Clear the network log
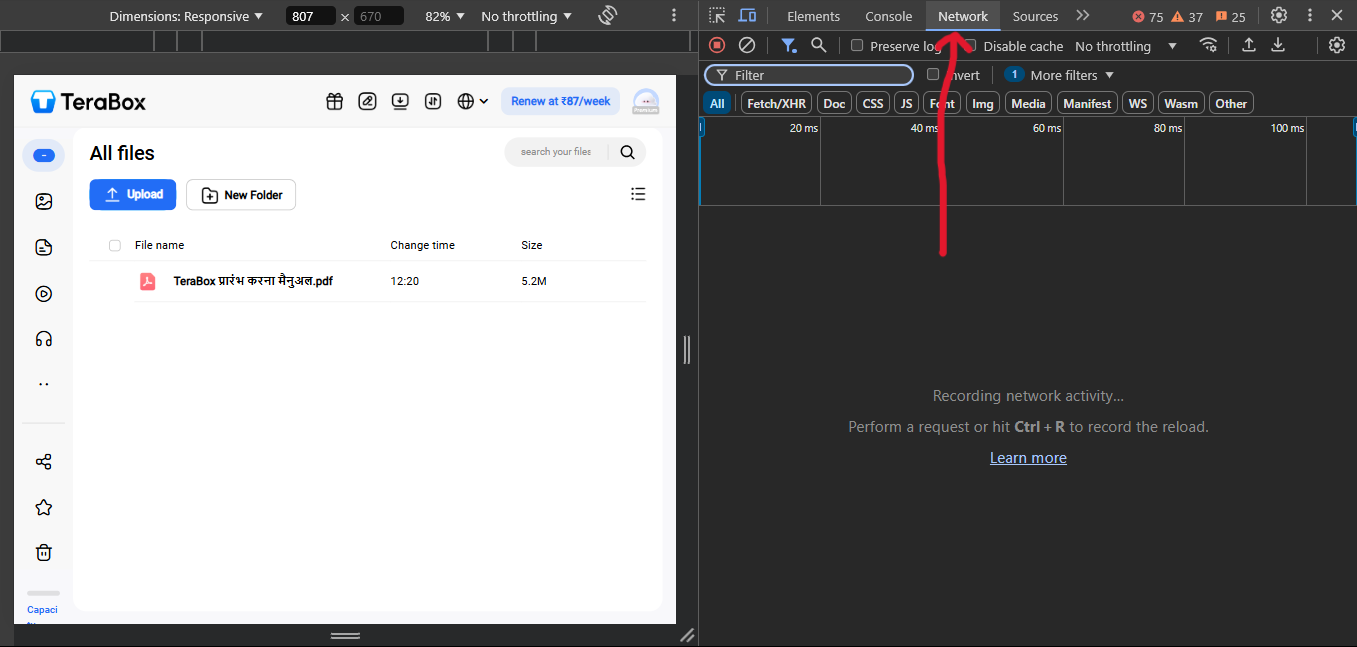 coord(747,45)
